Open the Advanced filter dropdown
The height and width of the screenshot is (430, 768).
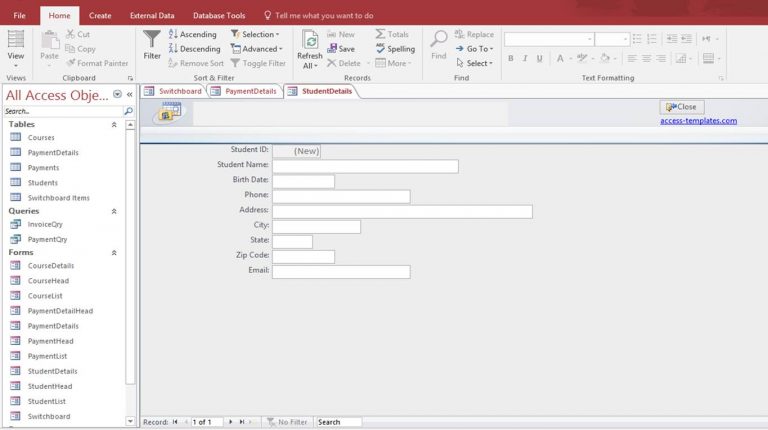257,49
